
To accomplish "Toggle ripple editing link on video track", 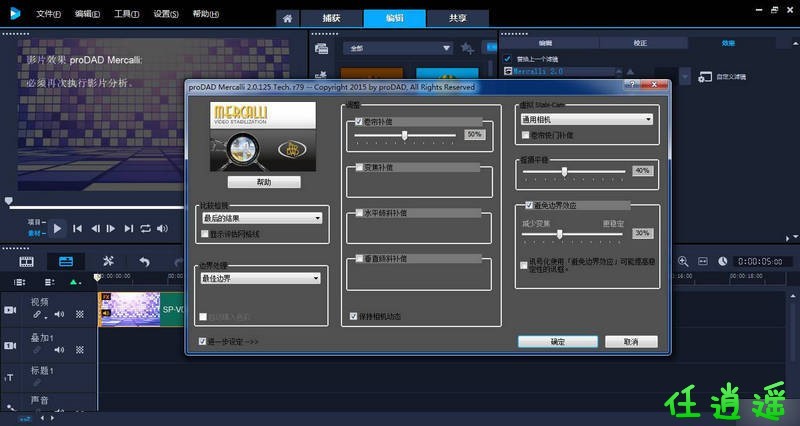I will pos(38,315).
